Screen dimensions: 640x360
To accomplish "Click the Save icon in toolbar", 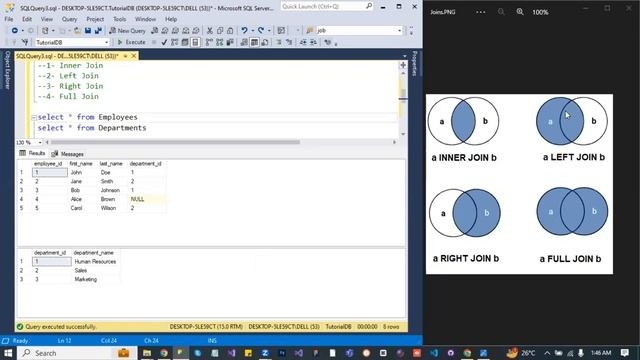I will 88,31.
